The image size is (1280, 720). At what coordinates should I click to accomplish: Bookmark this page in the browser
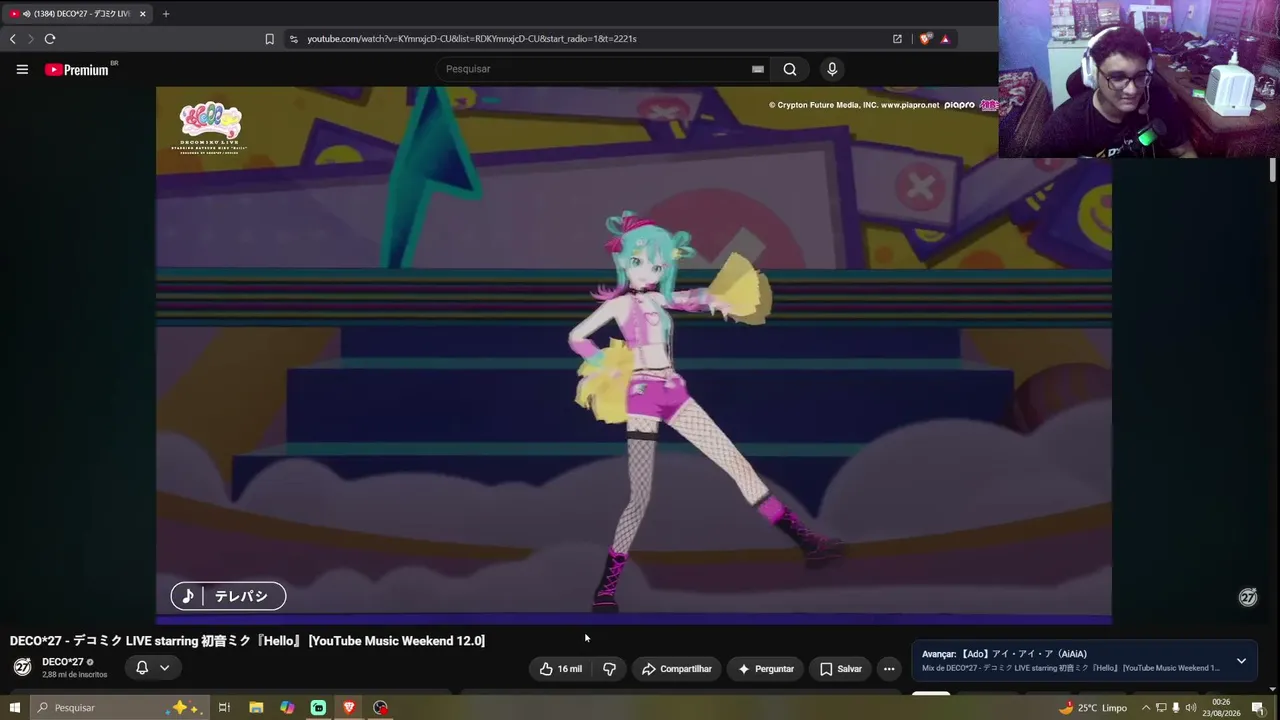(269, 39)
